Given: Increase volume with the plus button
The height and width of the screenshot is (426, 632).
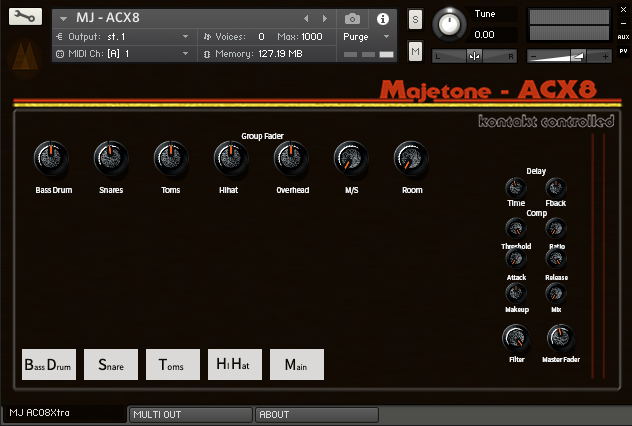Looking at the screenshot, I should 605,56.
